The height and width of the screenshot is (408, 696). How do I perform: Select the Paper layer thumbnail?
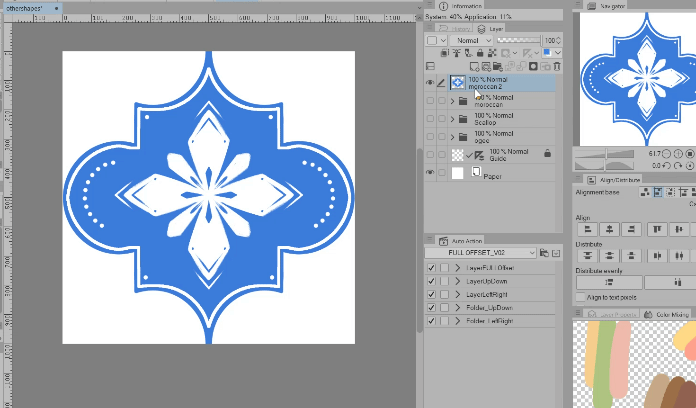coord(459,173)
